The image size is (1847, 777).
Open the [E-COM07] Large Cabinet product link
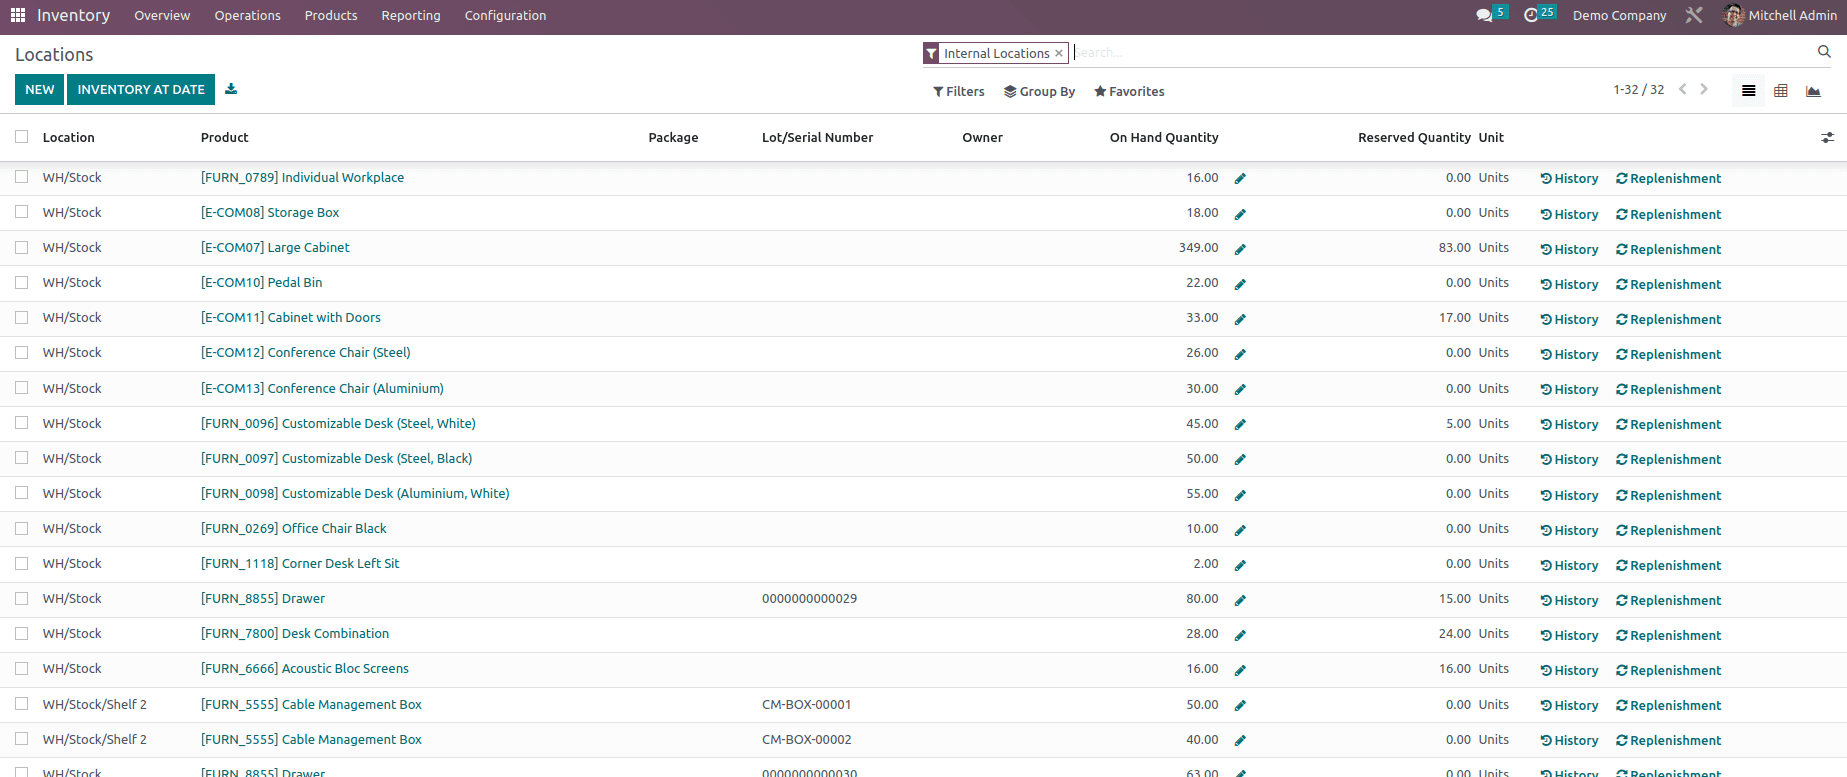coord(275,247)
